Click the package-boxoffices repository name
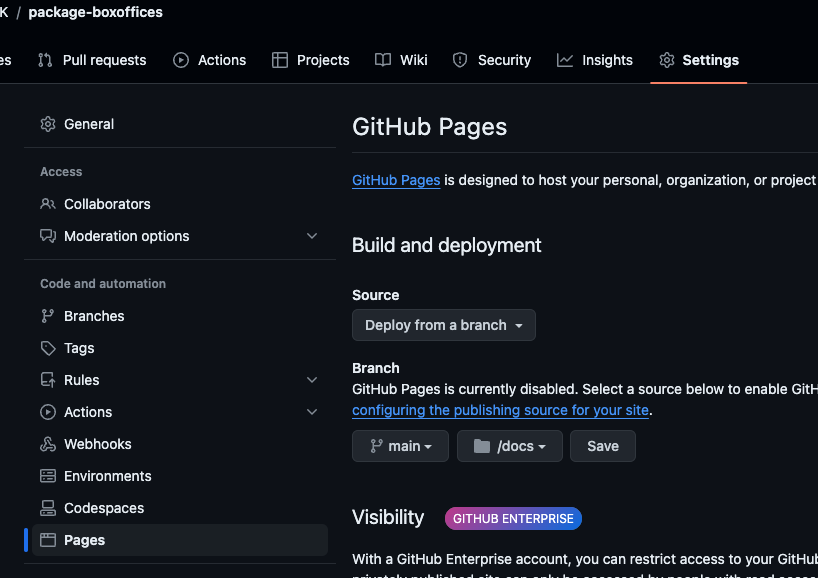The width and height of the screenshot is (818, 578). click(95, 12)
